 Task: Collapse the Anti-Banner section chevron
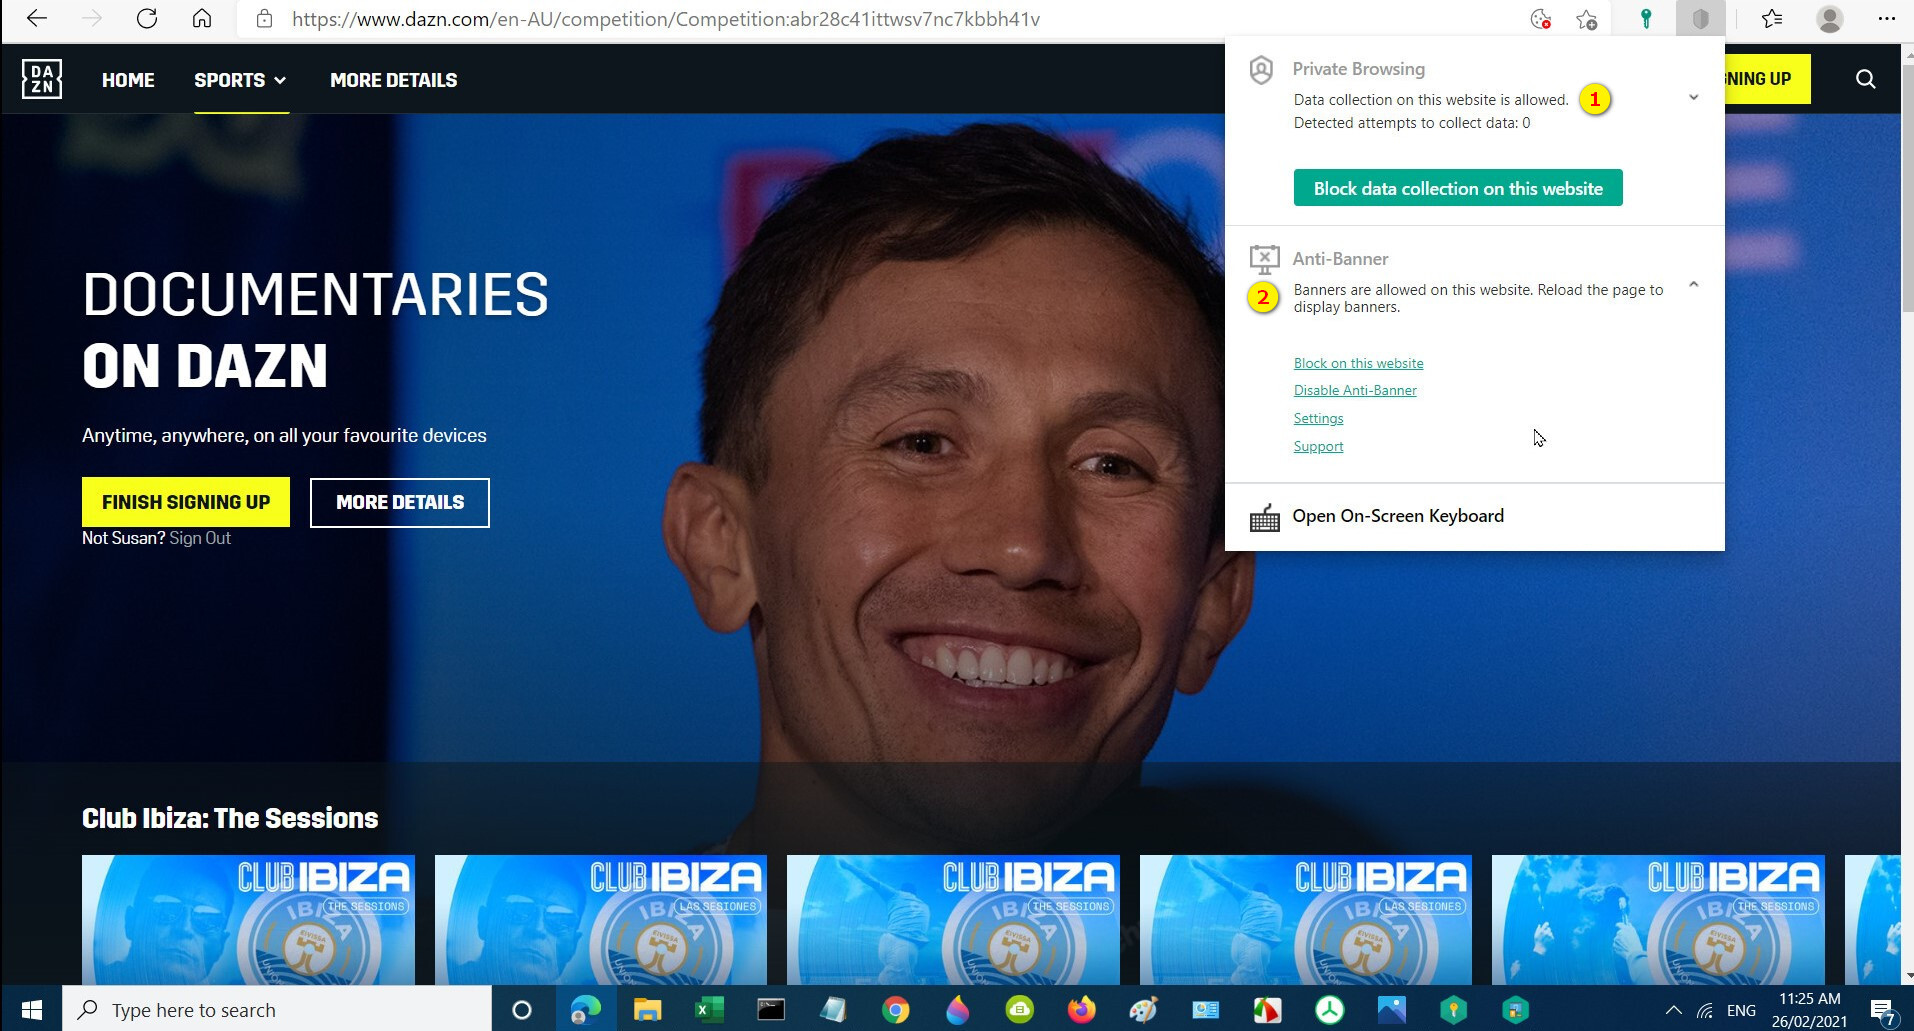tap(1693, 285)
